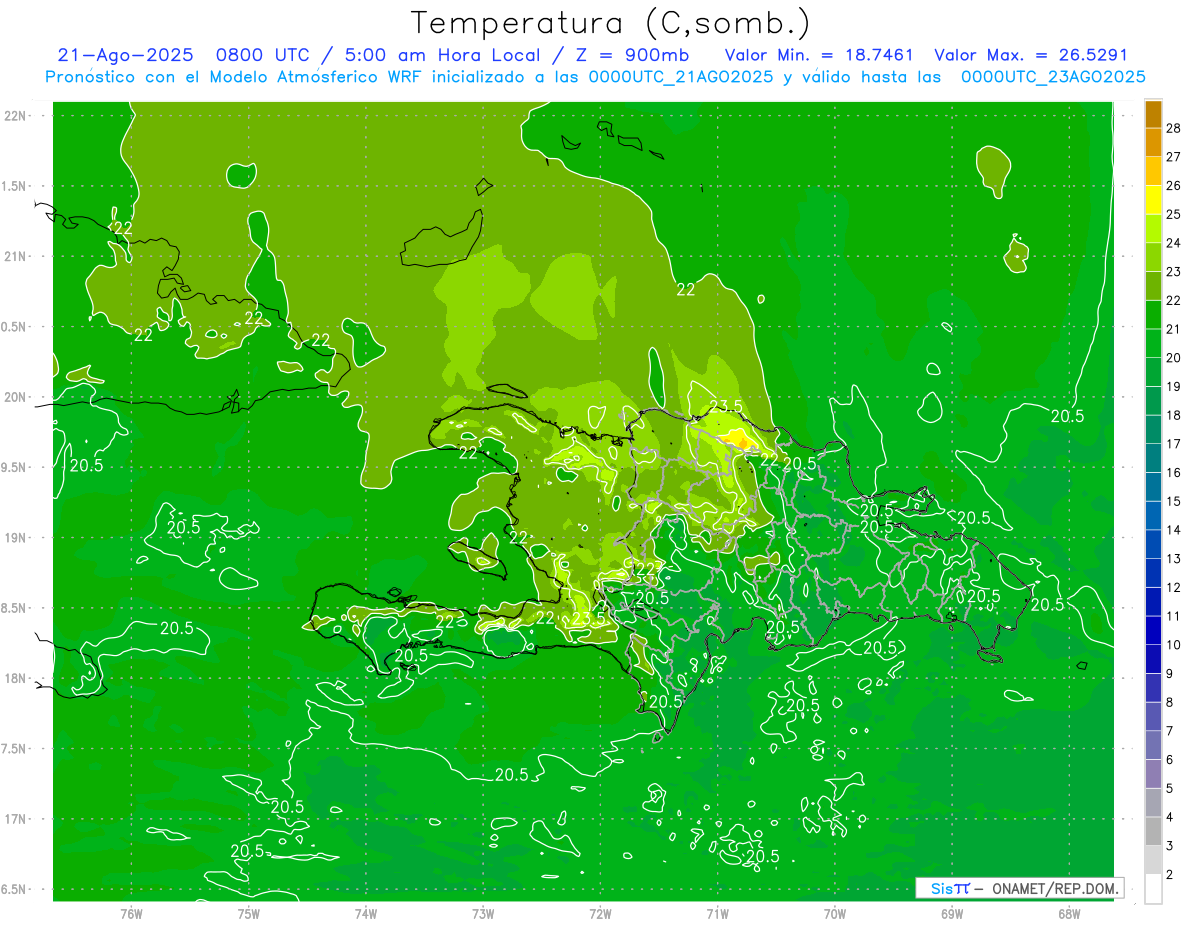The height and width of the screenshot is (927, 1200).
Task: Select the blue legend swatch between 13 and 14
Action: point(1153,544)
